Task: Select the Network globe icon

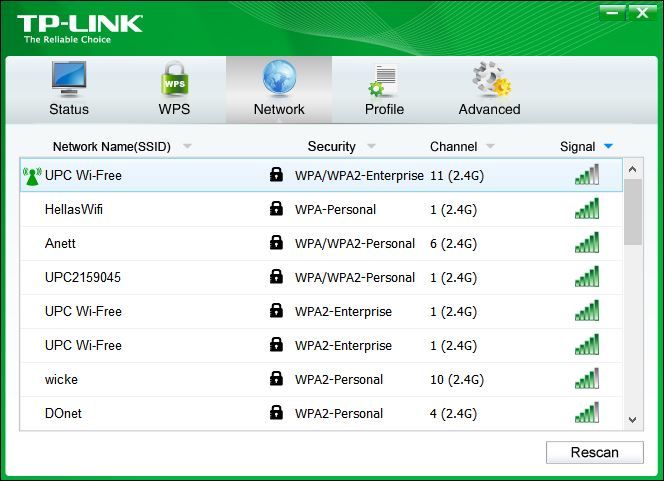Action: pyautogui.click(x=279, y=78)
